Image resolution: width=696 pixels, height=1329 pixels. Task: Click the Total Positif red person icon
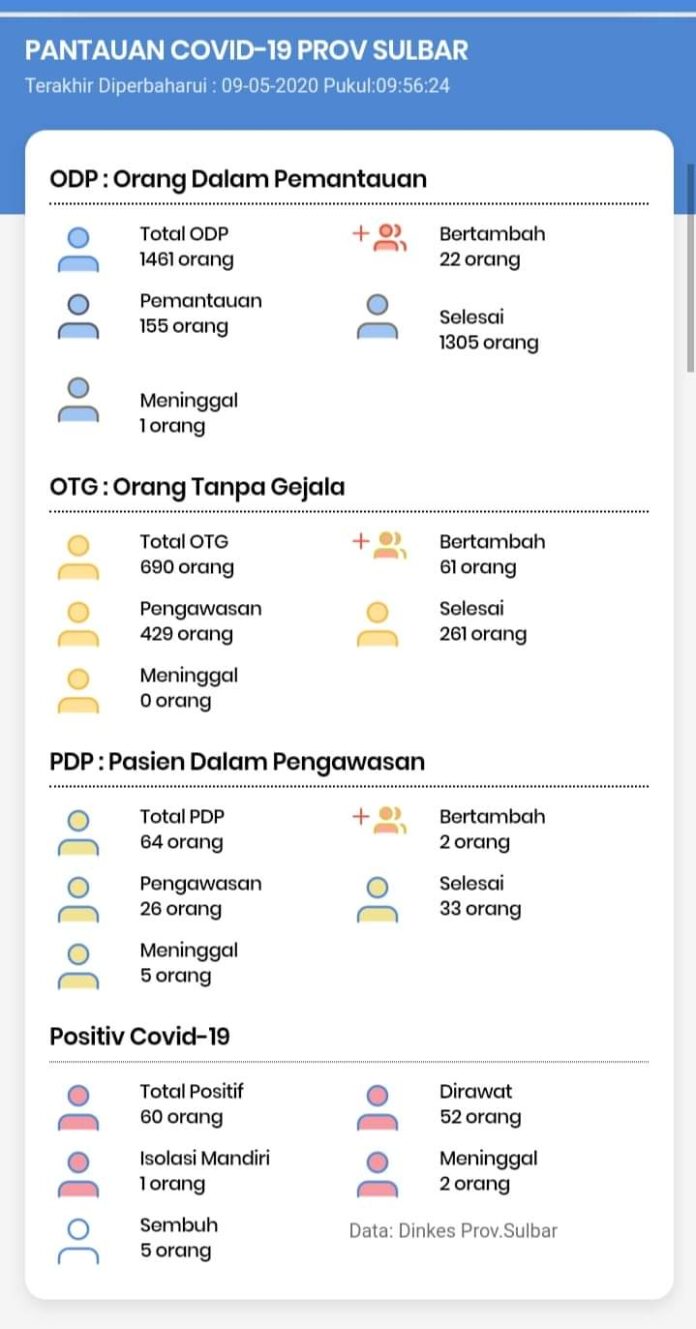pyautogui.click(x=78, y=1108)
